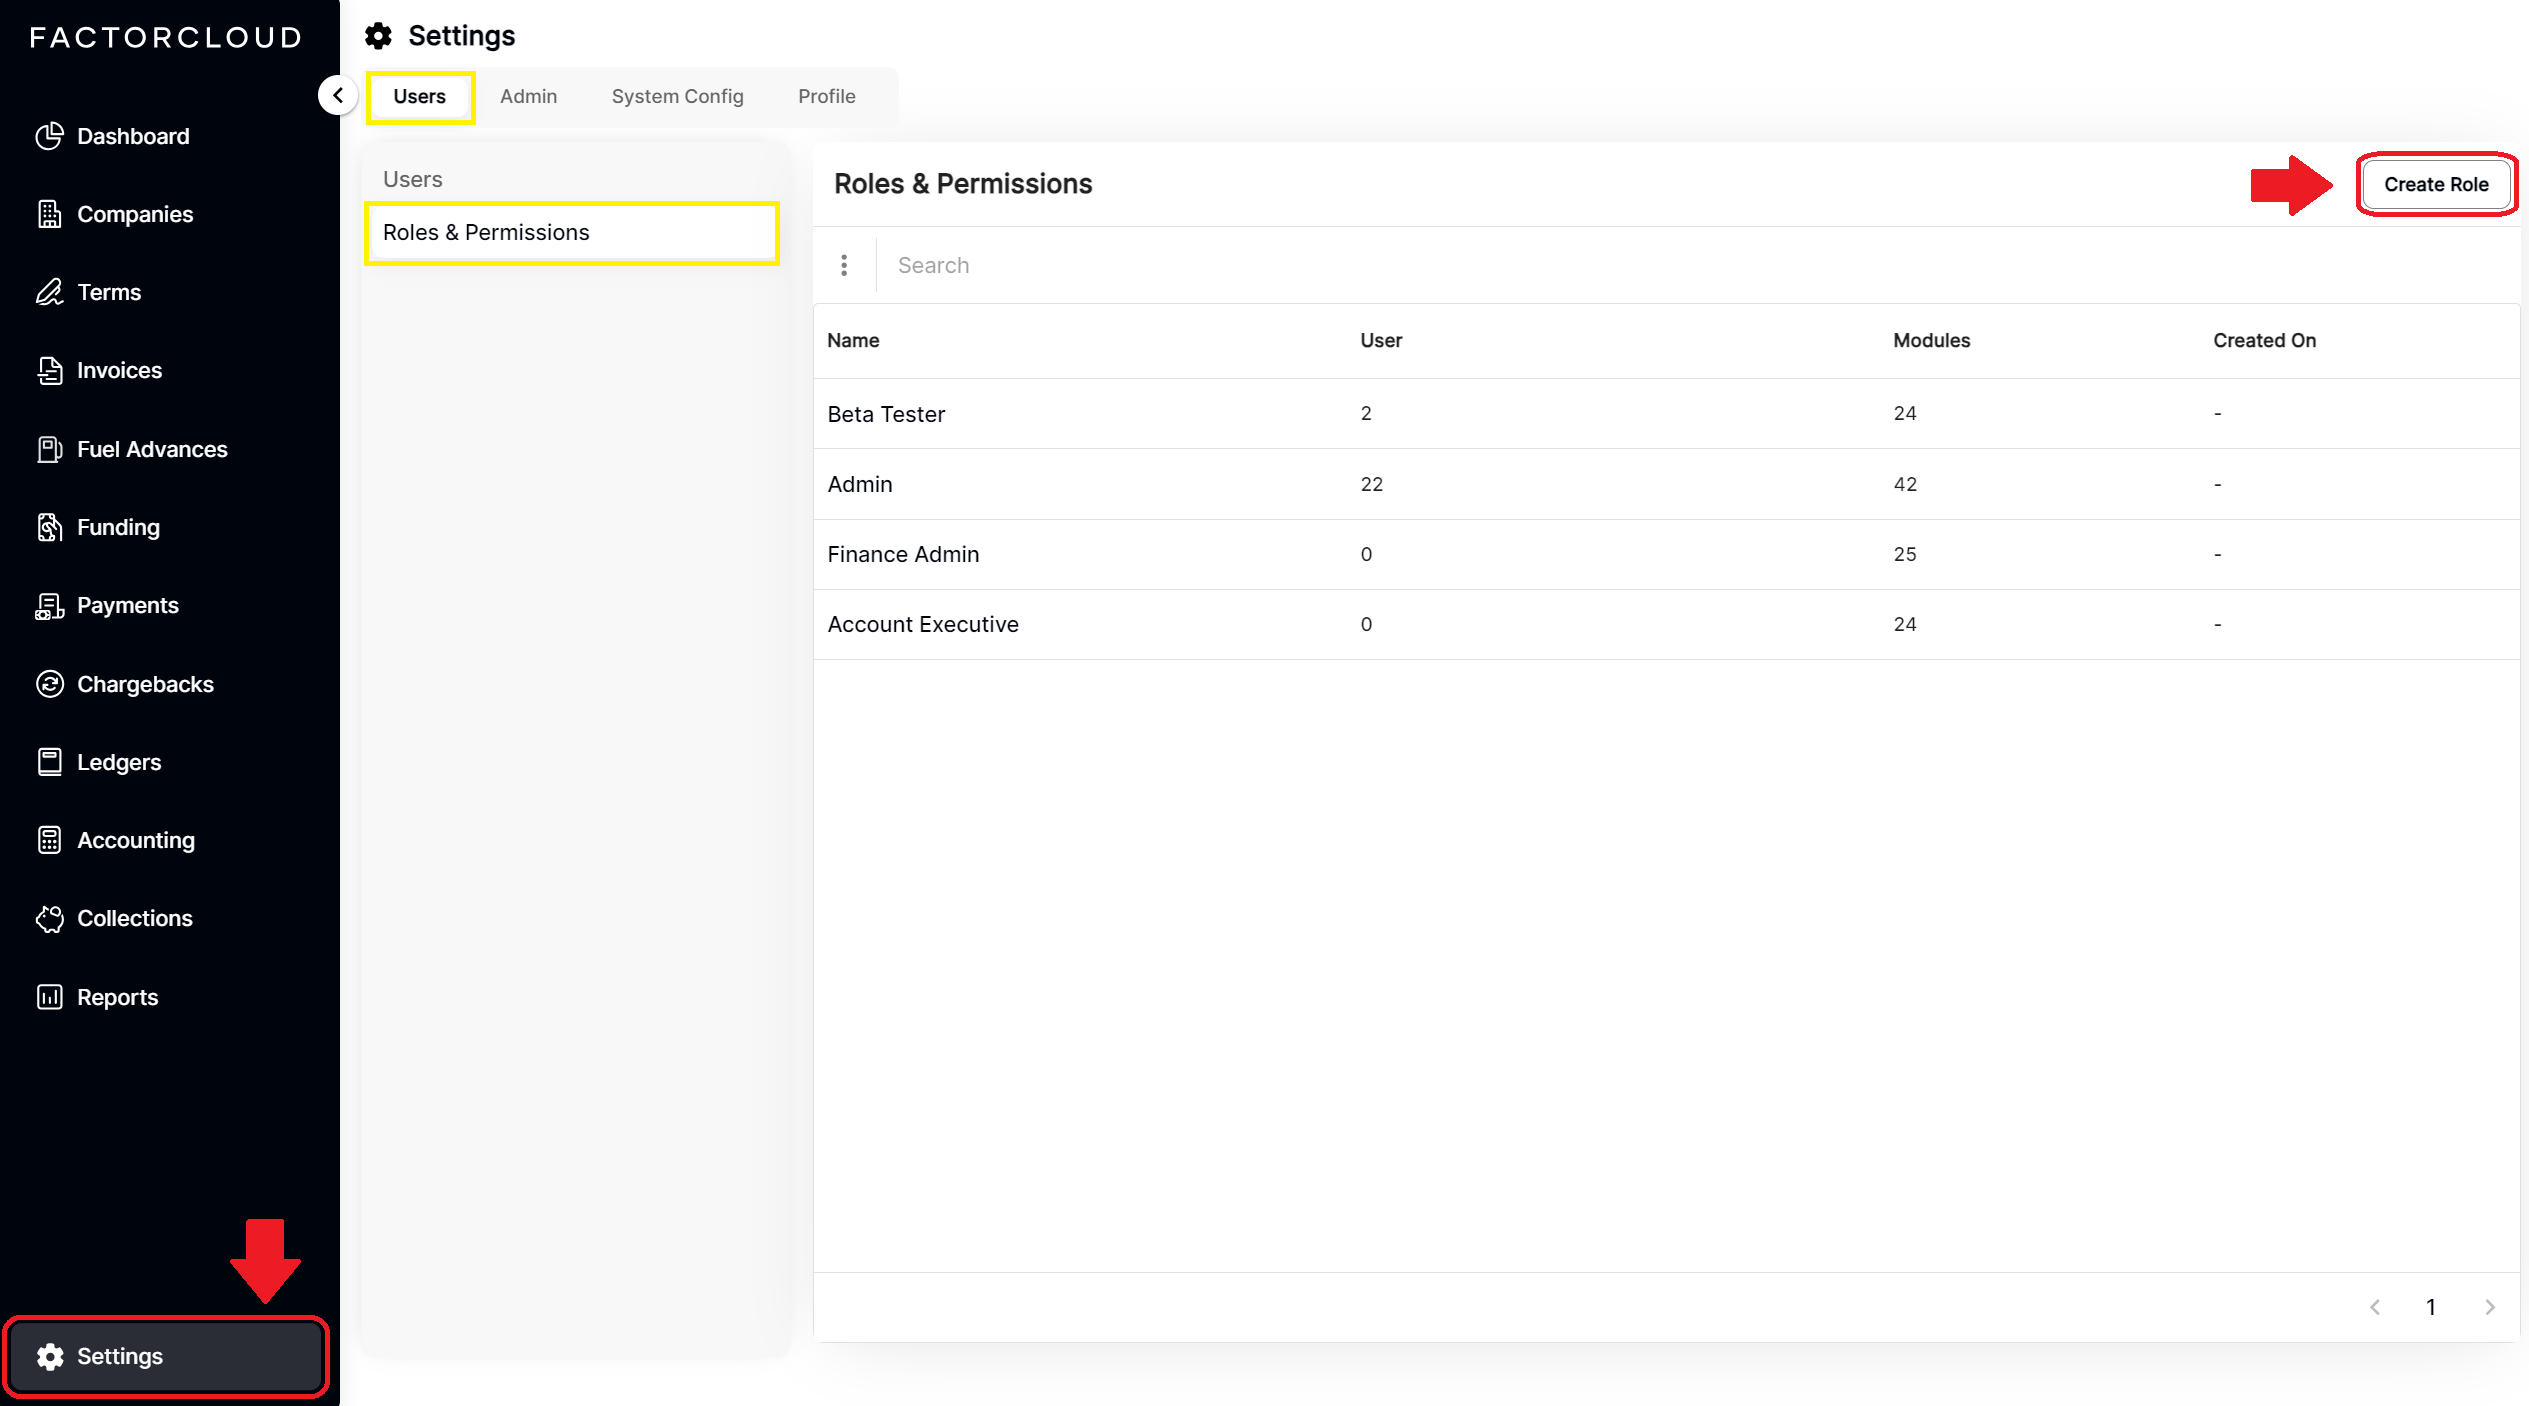Screen dimensions: 2529x1406
Task: Open the Settings gear at the sidebar bottom
Action: pos(50,1356)
